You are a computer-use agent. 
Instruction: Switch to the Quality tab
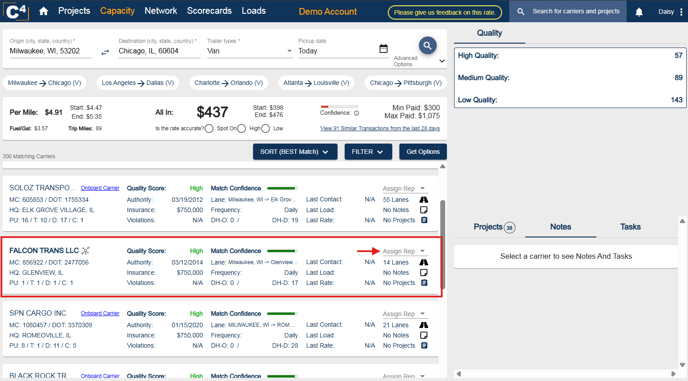pyautogui.click(x=489, y=33)
